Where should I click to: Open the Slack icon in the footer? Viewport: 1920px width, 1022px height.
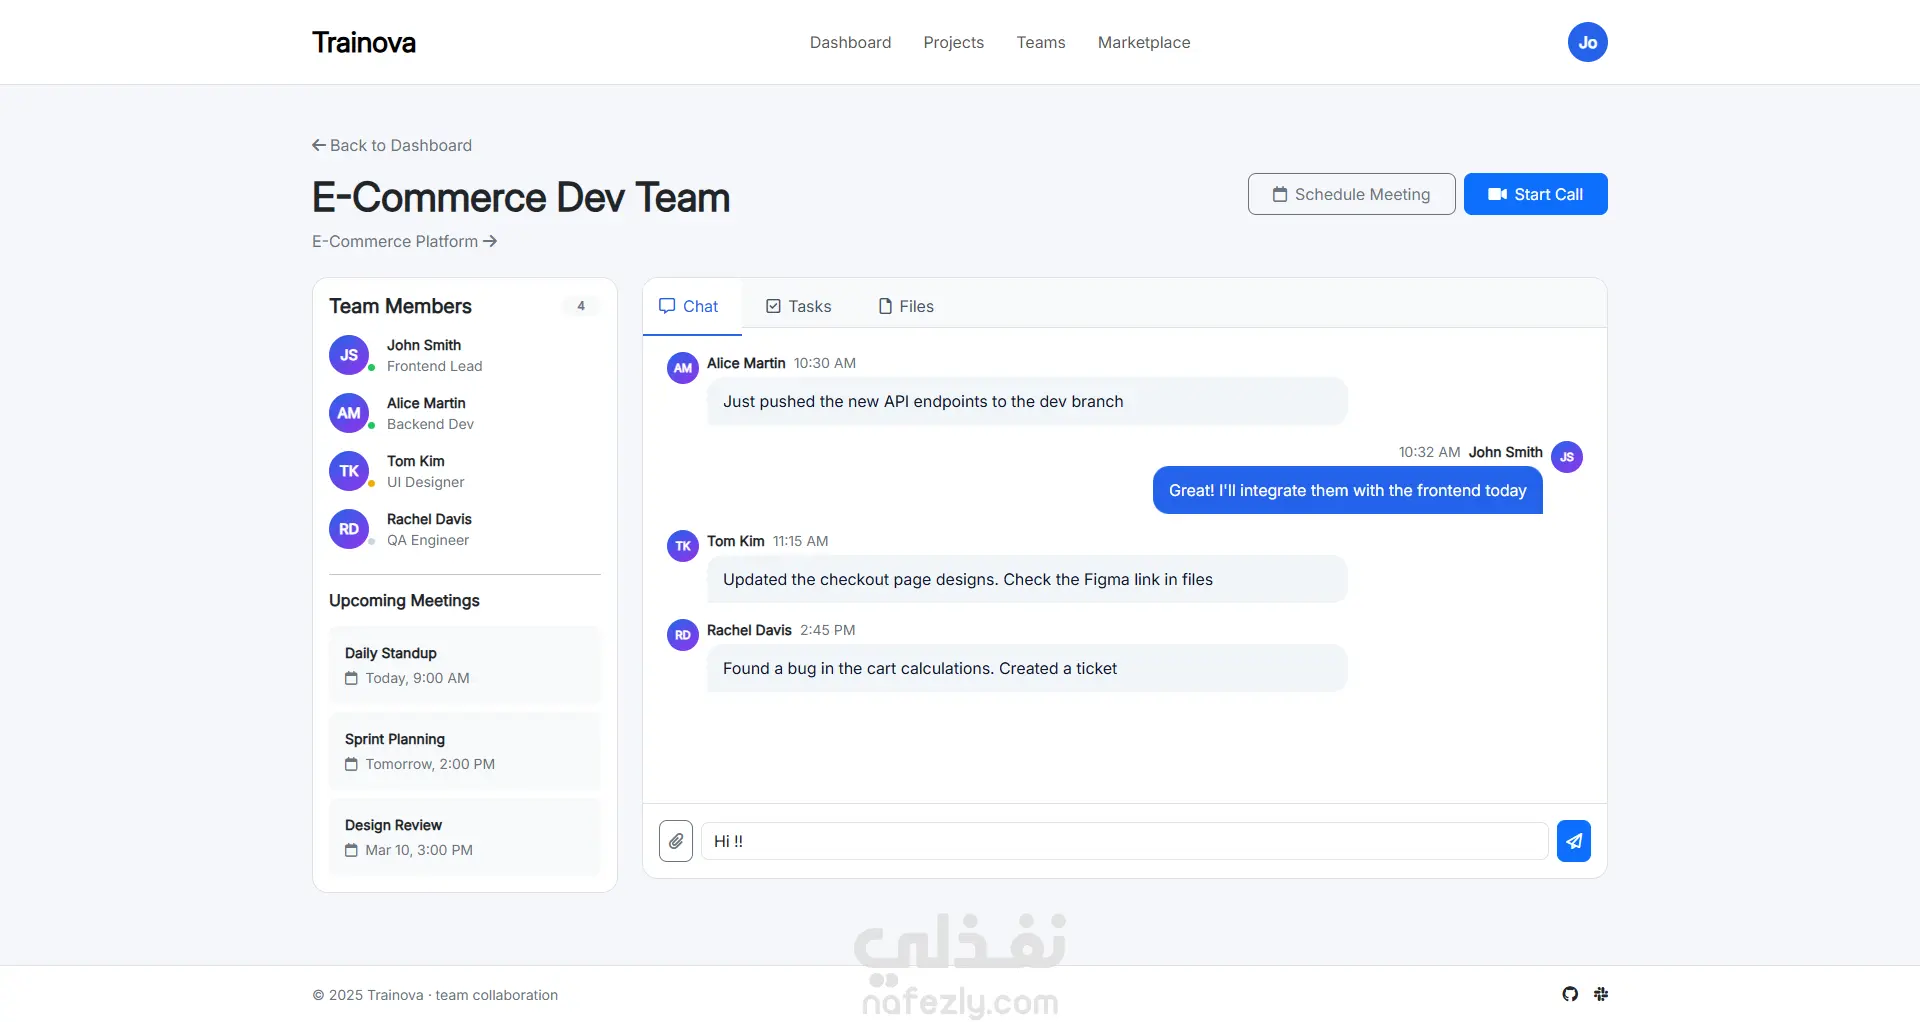(1601, 994)
